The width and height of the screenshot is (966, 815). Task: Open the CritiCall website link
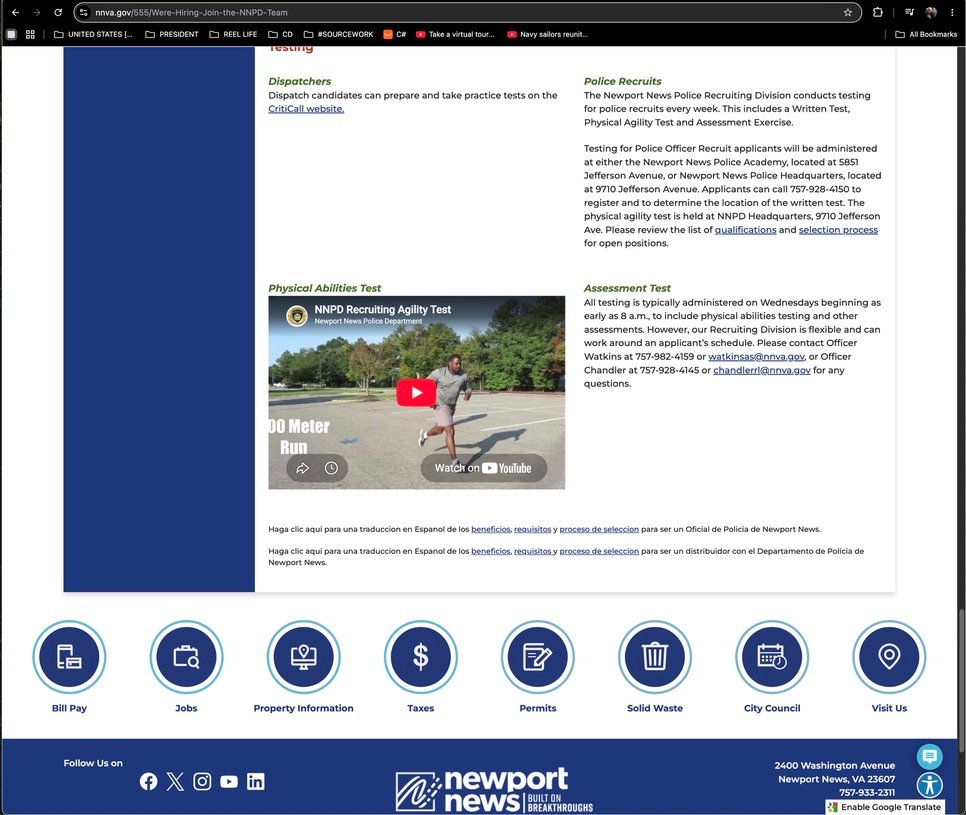306,109
